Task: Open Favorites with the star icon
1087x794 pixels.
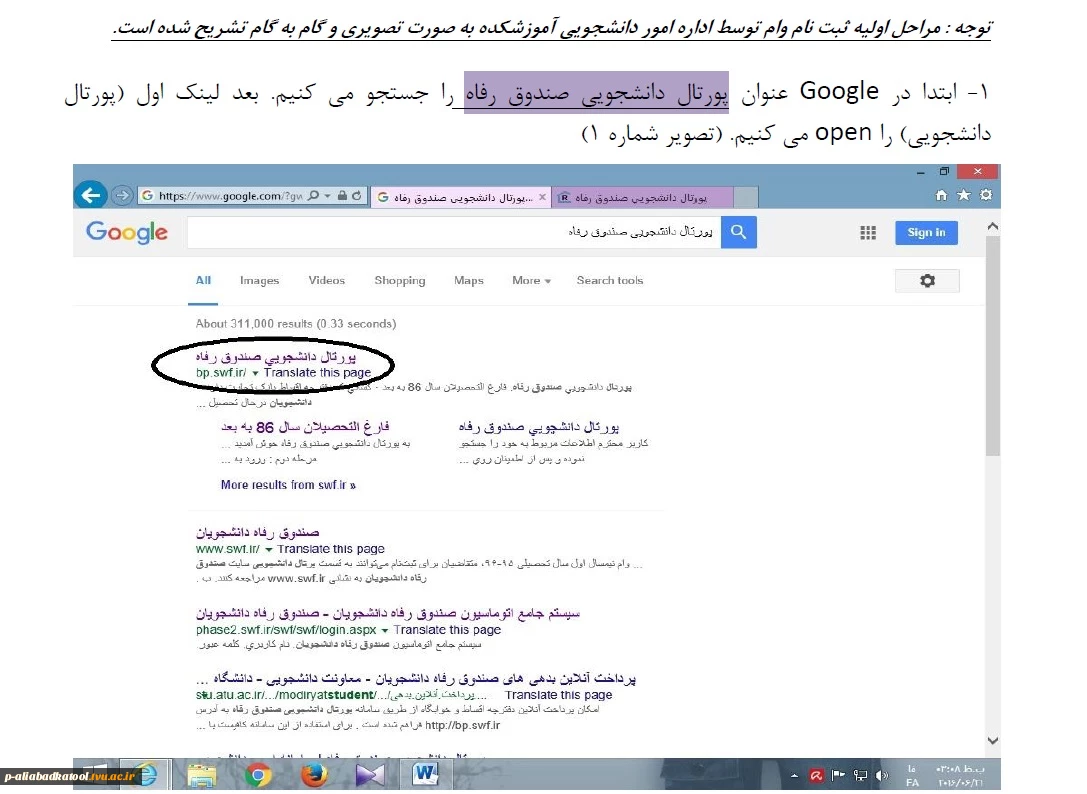Action: (964, 196)
